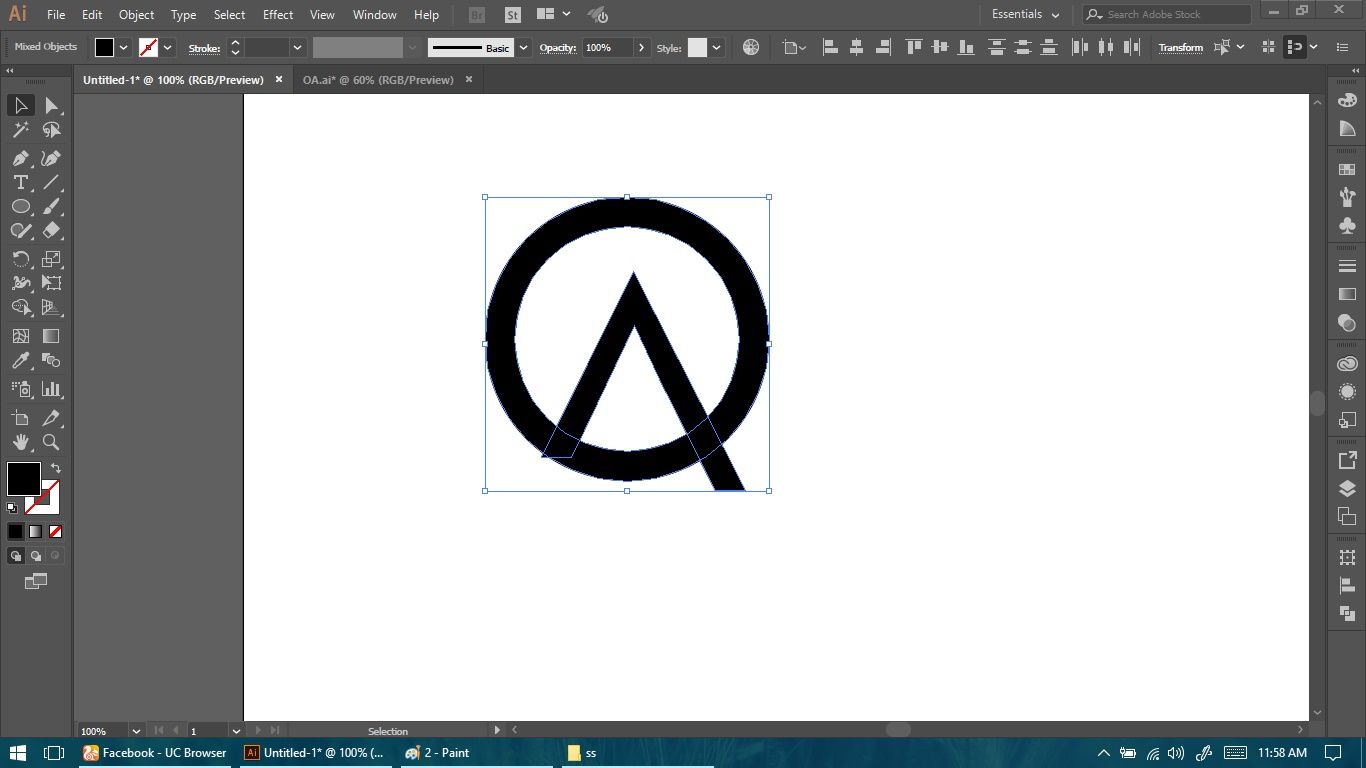
Task: Select the Line Segment tool
Action: click(x=51, y=182)
